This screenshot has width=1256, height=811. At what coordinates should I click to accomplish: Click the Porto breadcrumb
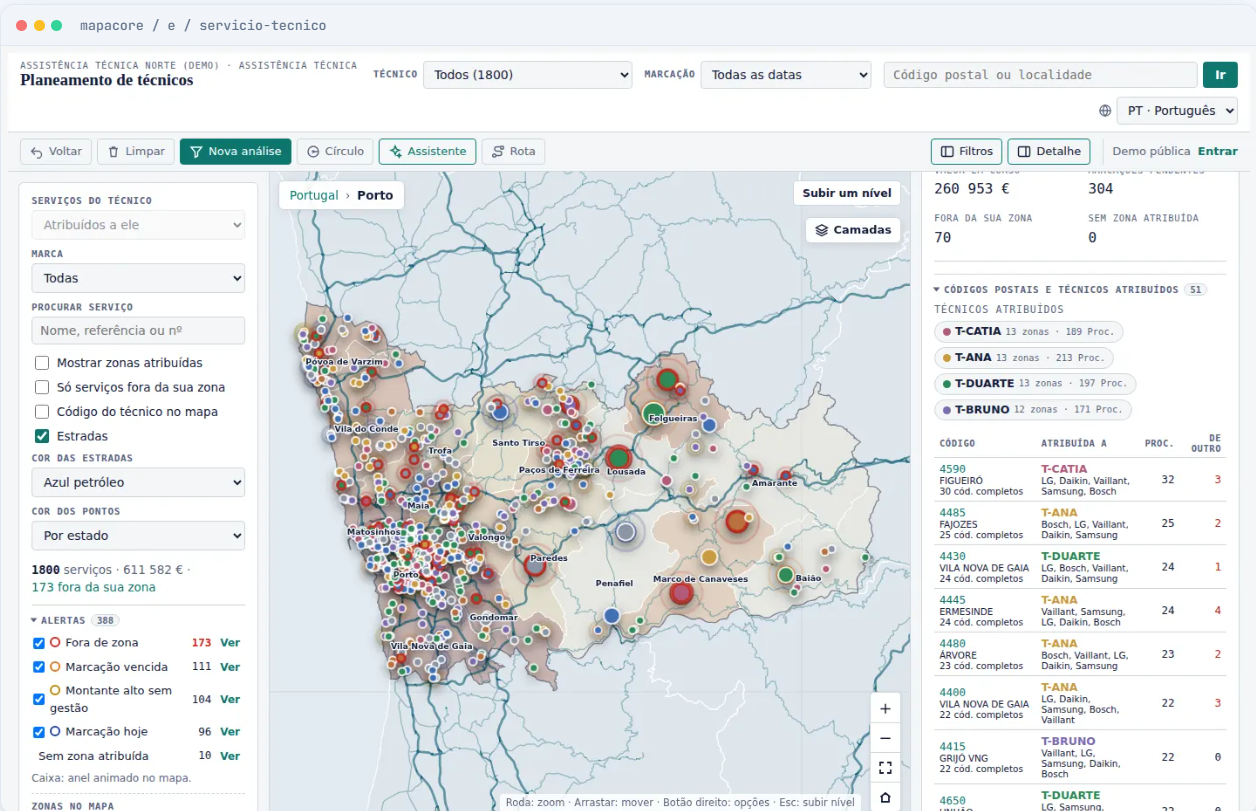point(375,195)
